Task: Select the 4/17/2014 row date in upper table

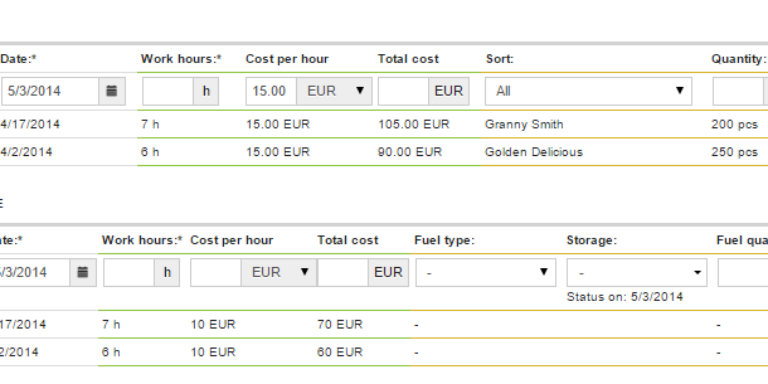Action: pos(30,124)
